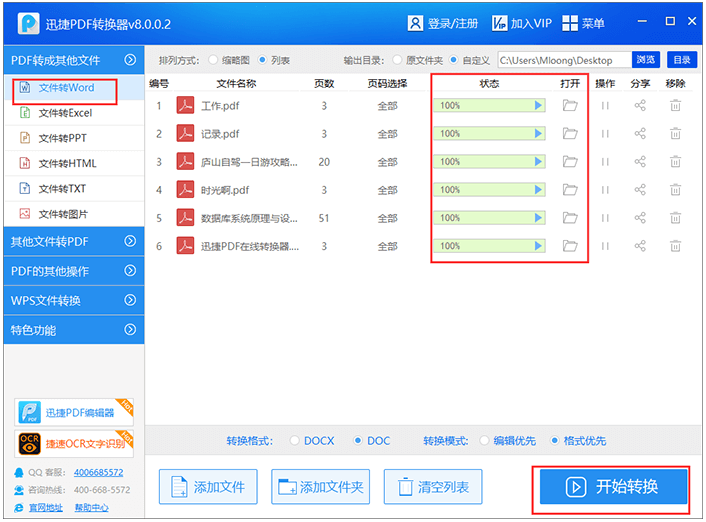Select 列表 arrangement mode
This screenshot has width=706, height=522.
tap(262, 60)
